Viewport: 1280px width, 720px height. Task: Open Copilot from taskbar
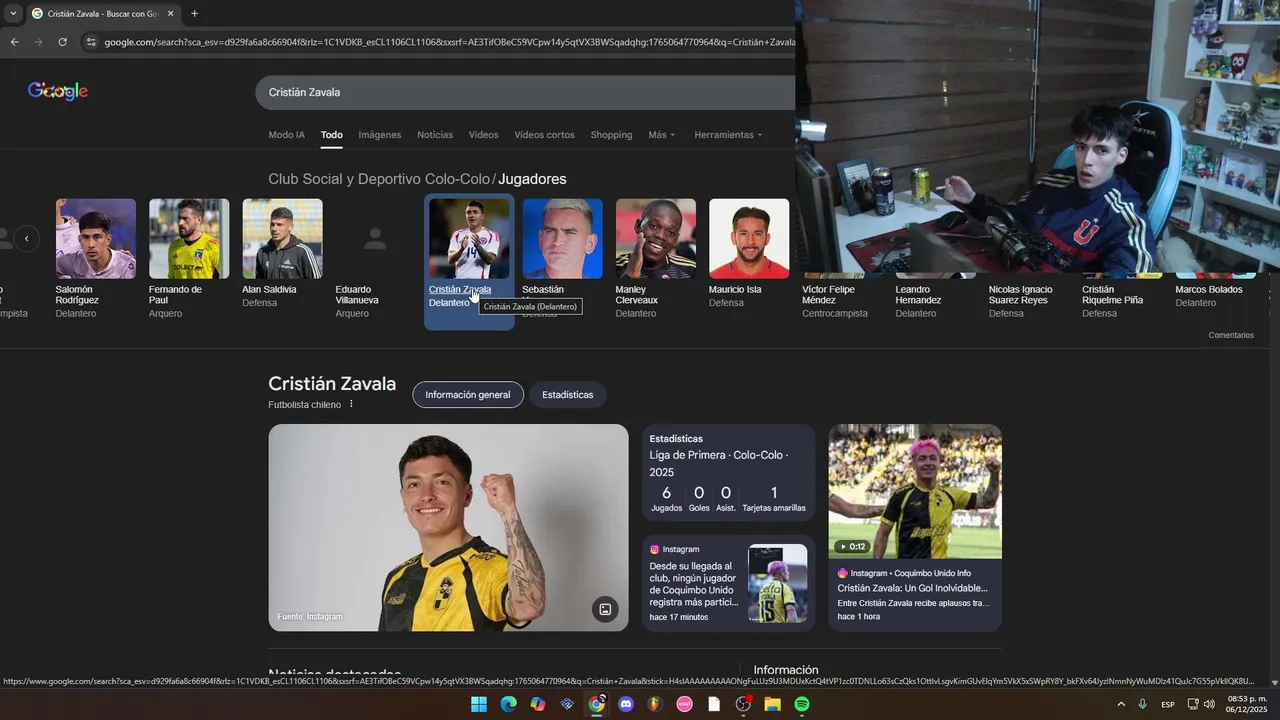[538, 704]
